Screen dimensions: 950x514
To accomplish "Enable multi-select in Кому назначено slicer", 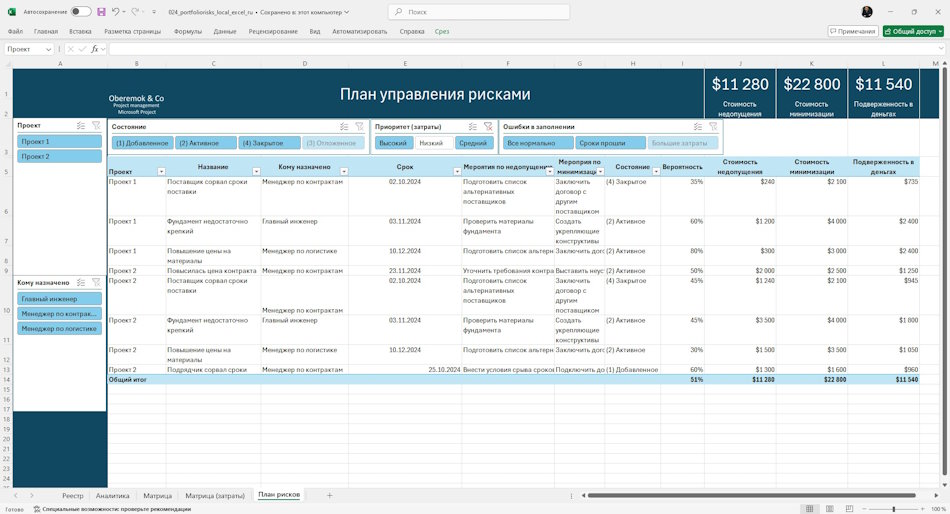I will [81, 282].
